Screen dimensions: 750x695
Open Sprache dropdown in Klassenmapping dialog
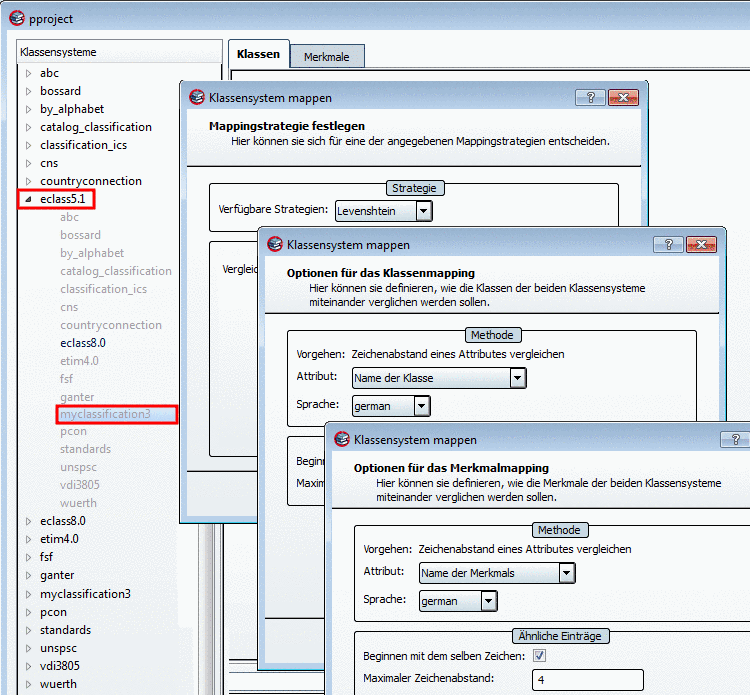pyautogui.click(x=421, y=406)
